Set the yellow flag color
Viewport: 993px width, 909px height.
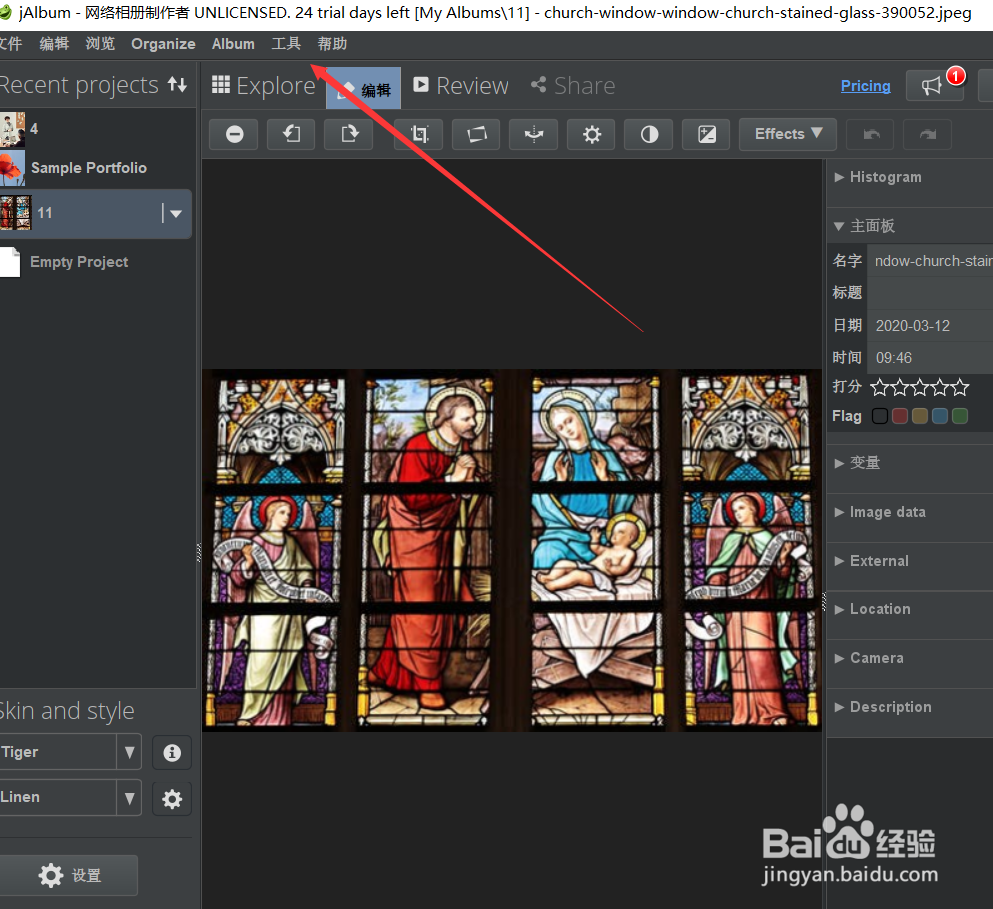coord(920,416)
